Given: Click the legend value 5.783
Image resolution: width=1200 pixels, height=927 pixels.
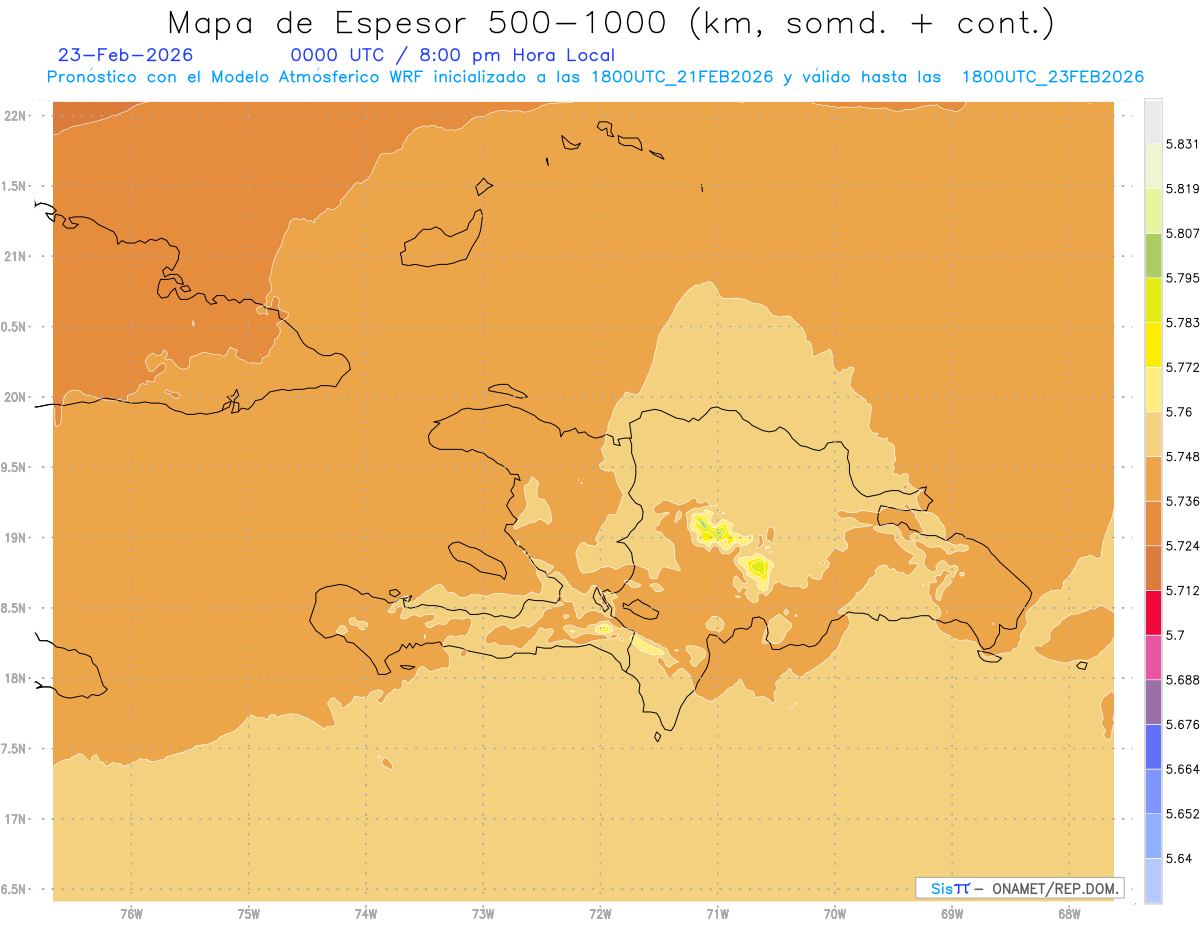Looking at the screenshot, I should click(x=1182, y=323).
